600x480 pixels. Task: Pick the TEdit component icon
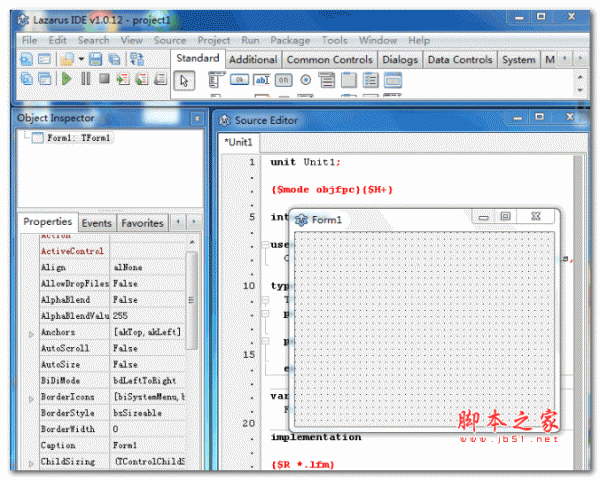click(x=262, y=81)
